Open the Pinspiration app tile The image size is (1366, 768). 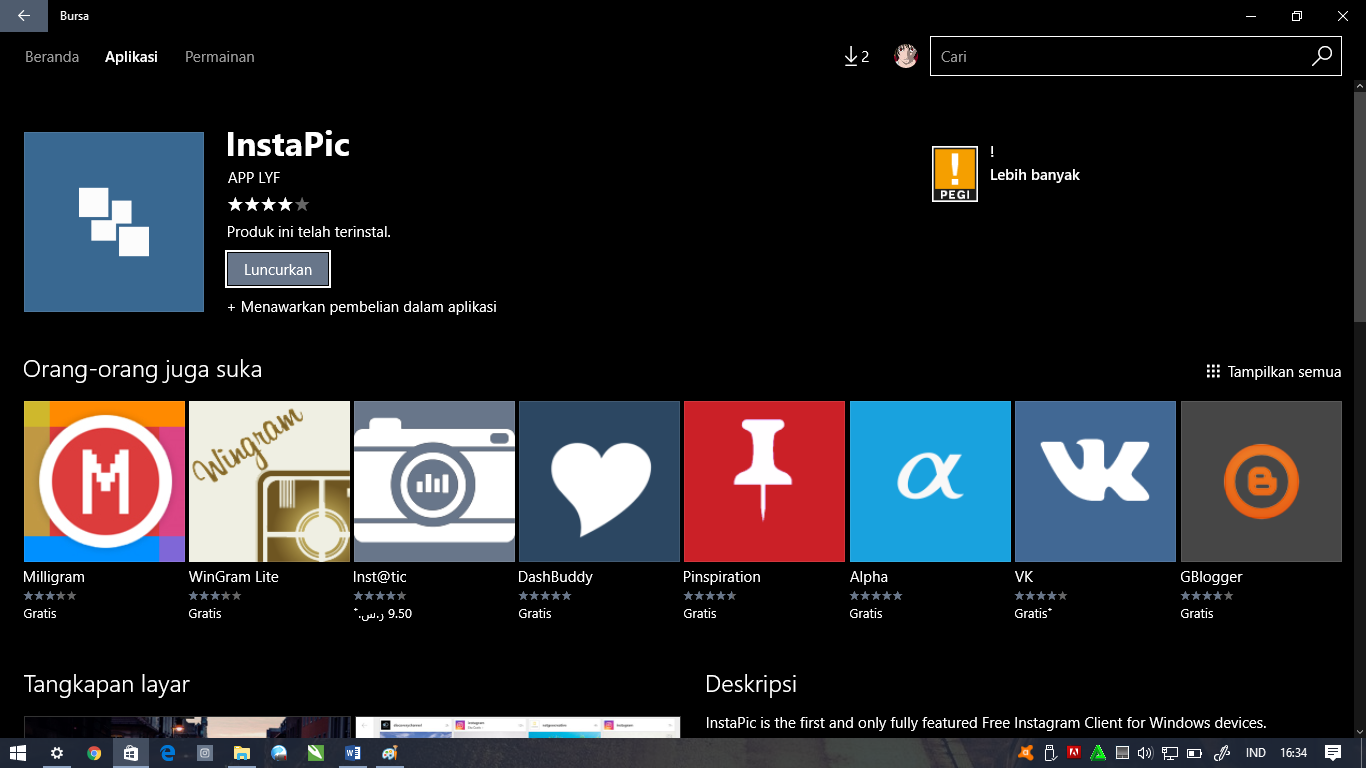764,481
